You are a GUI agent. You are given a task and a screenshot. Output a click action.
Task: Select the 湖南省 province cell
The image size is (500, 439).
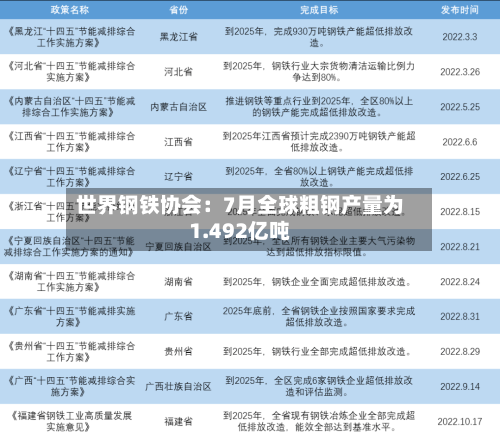178,282
